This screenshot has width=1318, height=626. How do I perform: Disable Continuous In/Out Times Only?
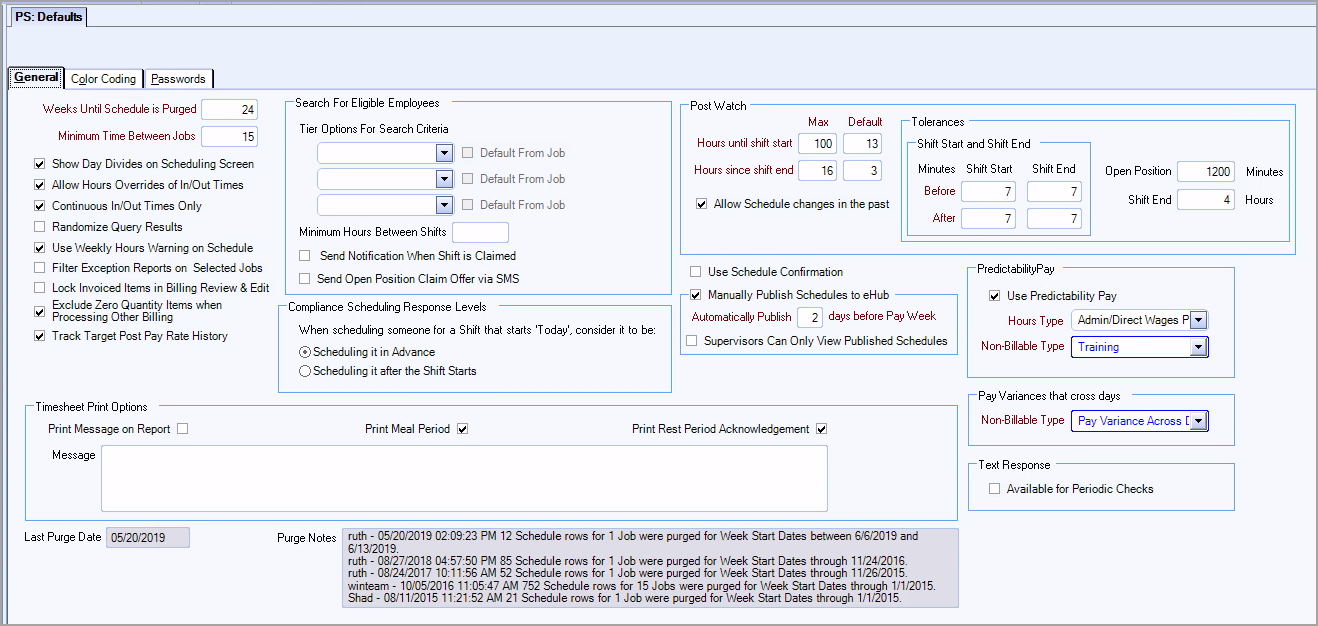(x=39, y=206)
